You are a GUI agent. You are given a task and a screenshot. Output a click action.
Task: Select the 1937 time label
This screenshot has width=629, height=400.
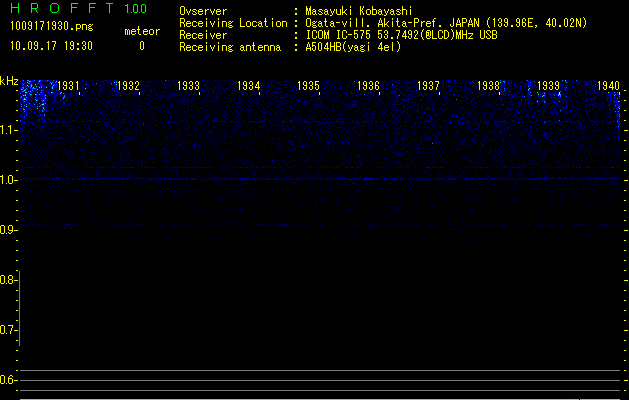click(x=428, y=86)
